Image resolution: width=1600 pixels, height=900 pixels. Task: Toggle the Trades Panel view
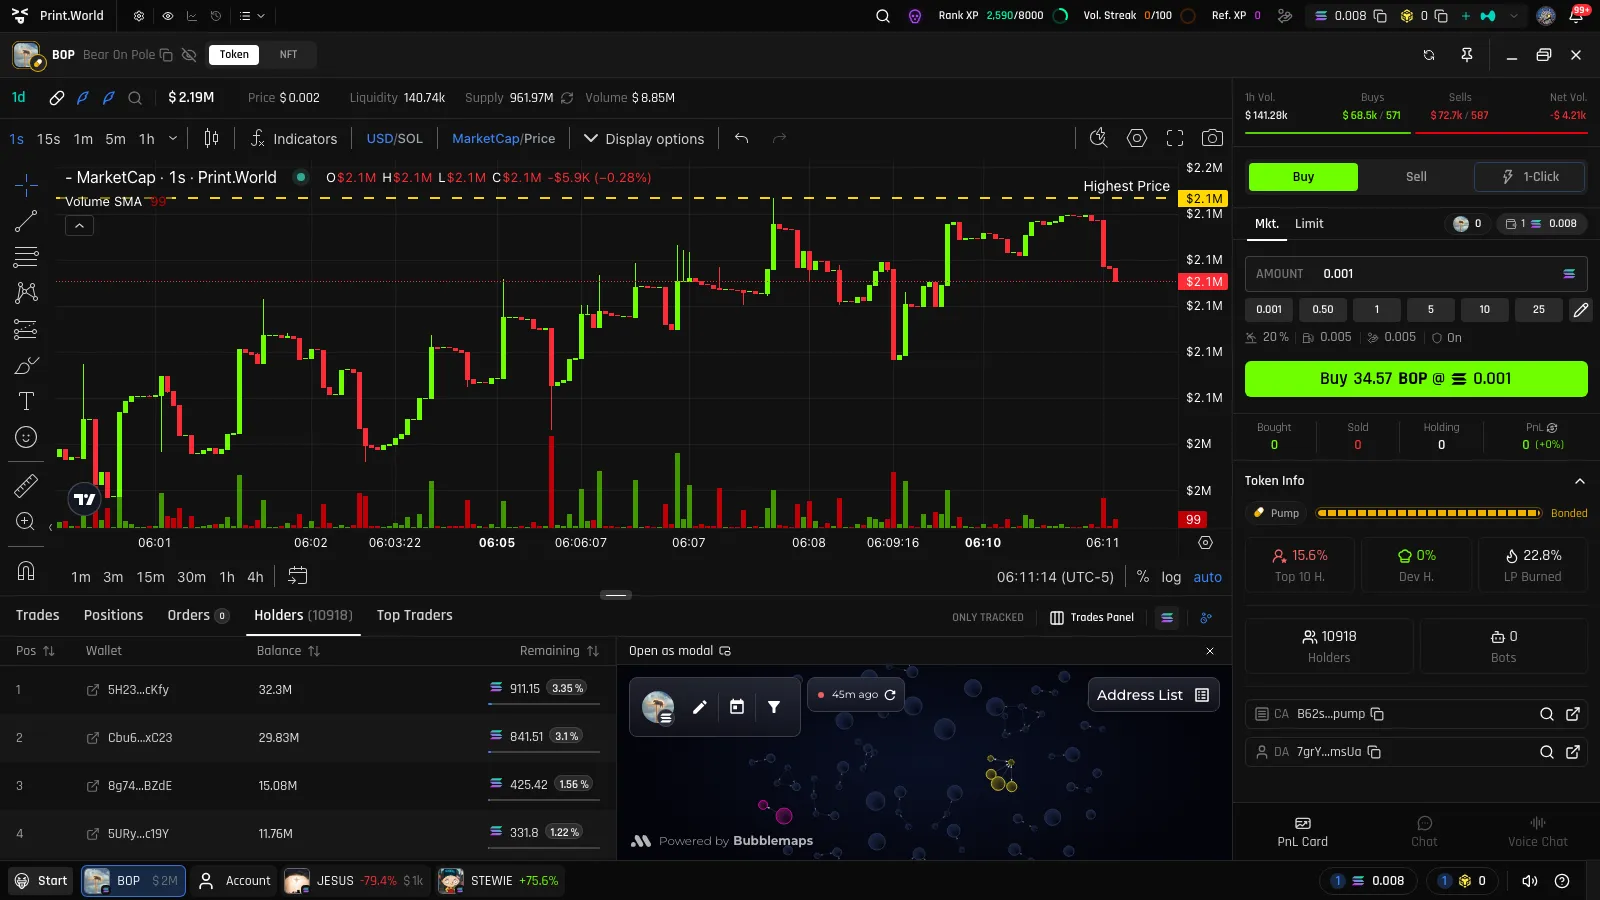pos(1092,618)
